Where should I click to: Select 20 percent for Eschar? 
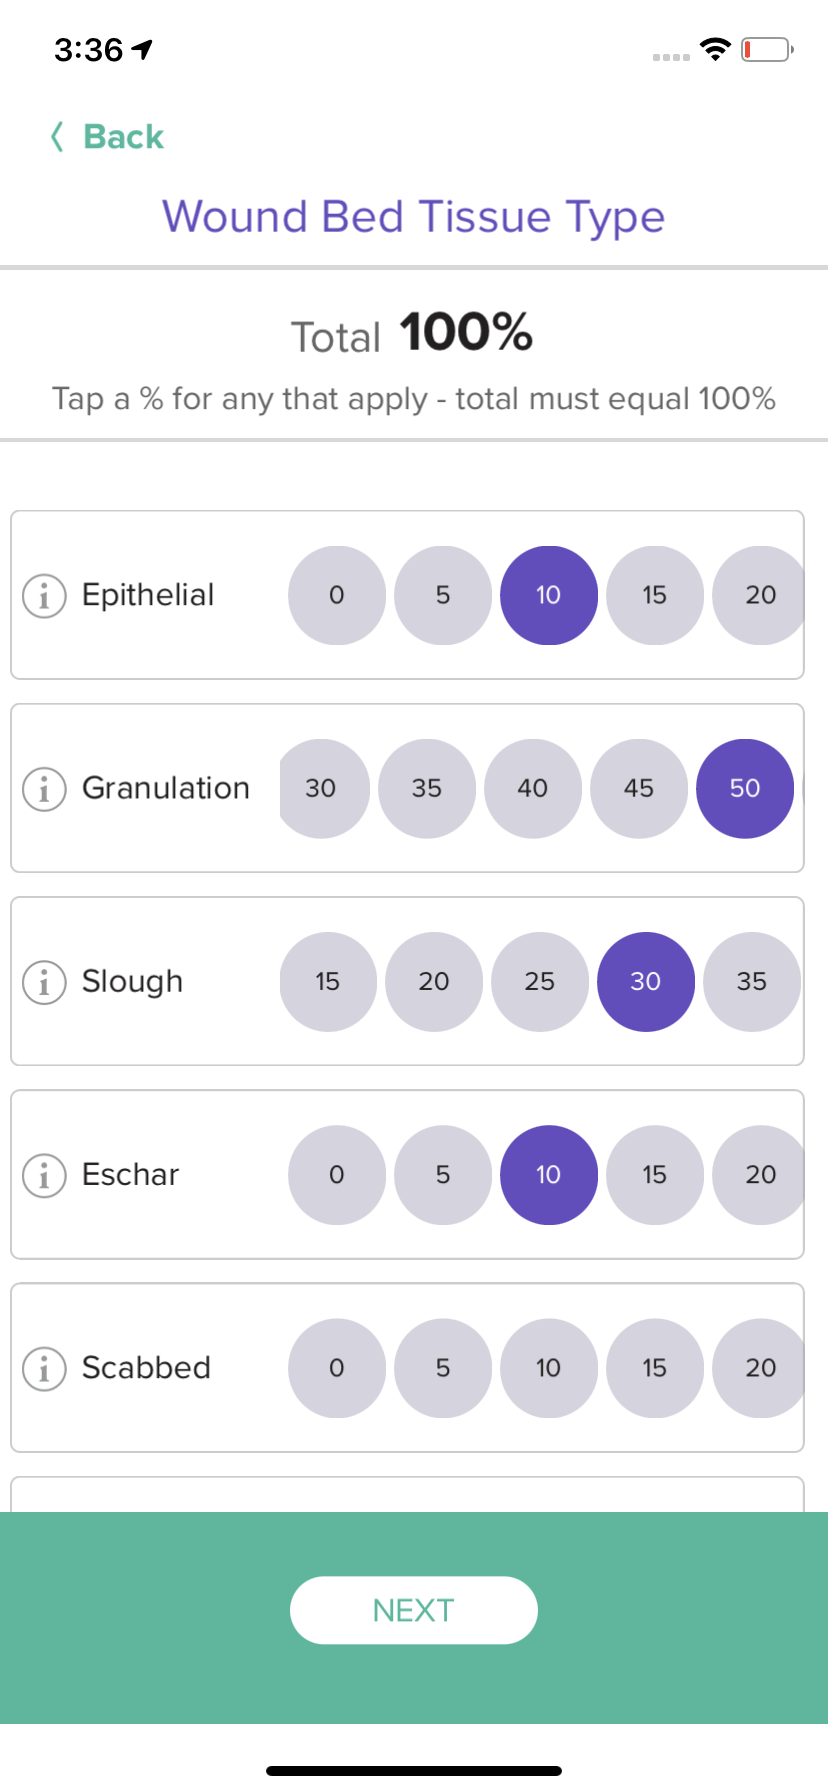(x=759, y=1174)
